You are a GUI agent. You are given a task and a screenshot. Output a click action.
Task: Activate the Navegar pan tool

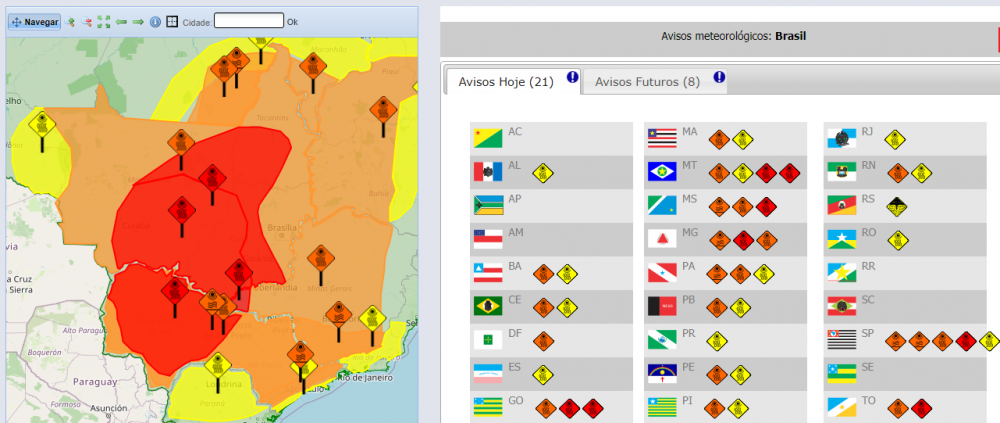coord(34,22)
